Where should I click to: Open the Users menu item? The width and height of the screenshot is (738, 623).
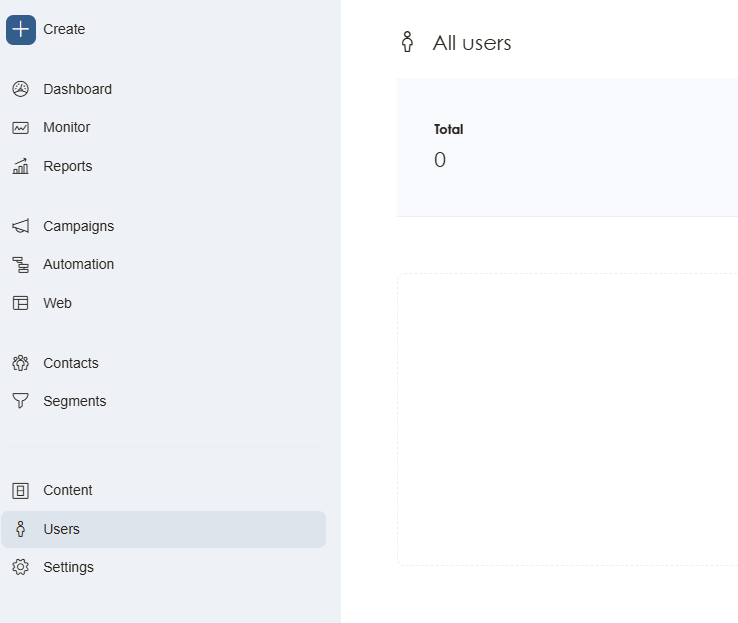[x=61, y=529]
